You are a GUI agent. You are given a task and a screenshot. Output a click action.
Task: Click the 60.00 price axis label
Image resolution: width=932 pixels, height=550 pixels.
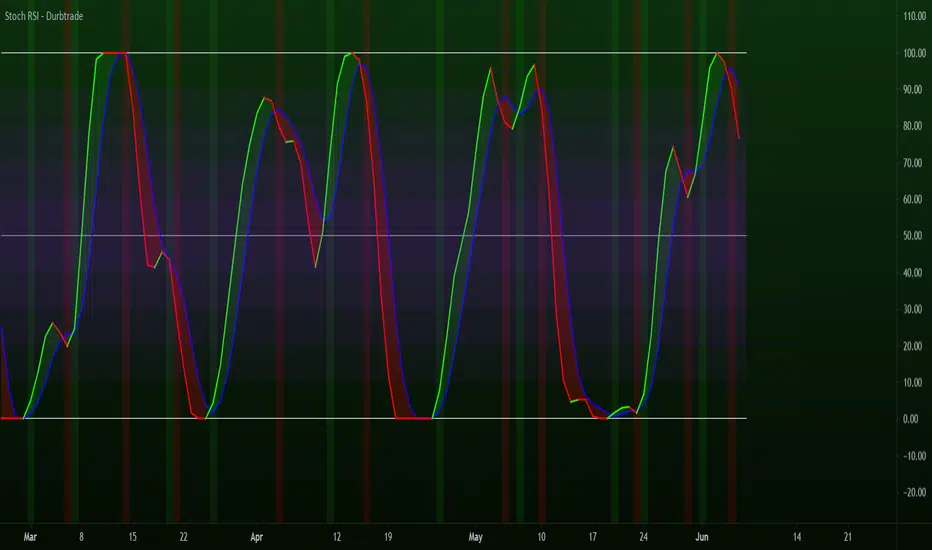coord(912,199)
